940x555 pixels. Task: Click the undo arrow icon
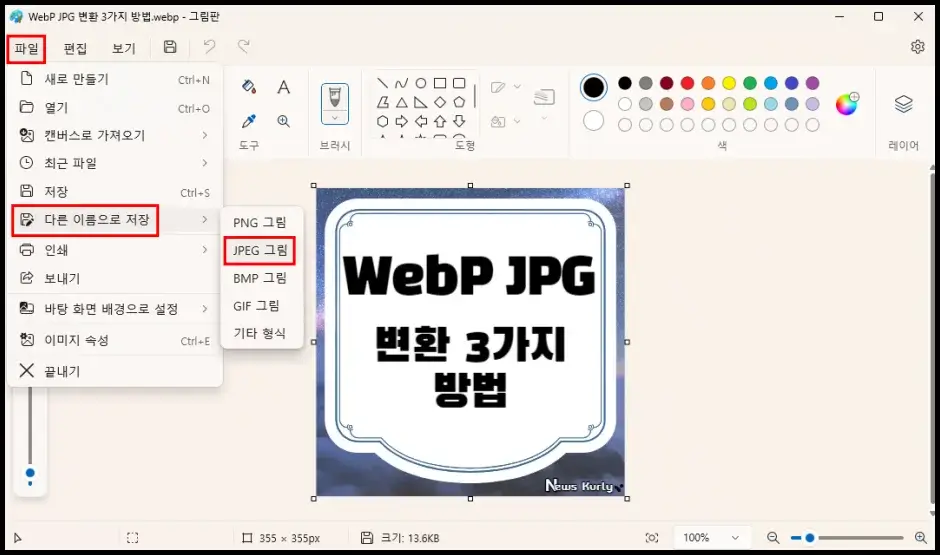[x=209, y=47]
